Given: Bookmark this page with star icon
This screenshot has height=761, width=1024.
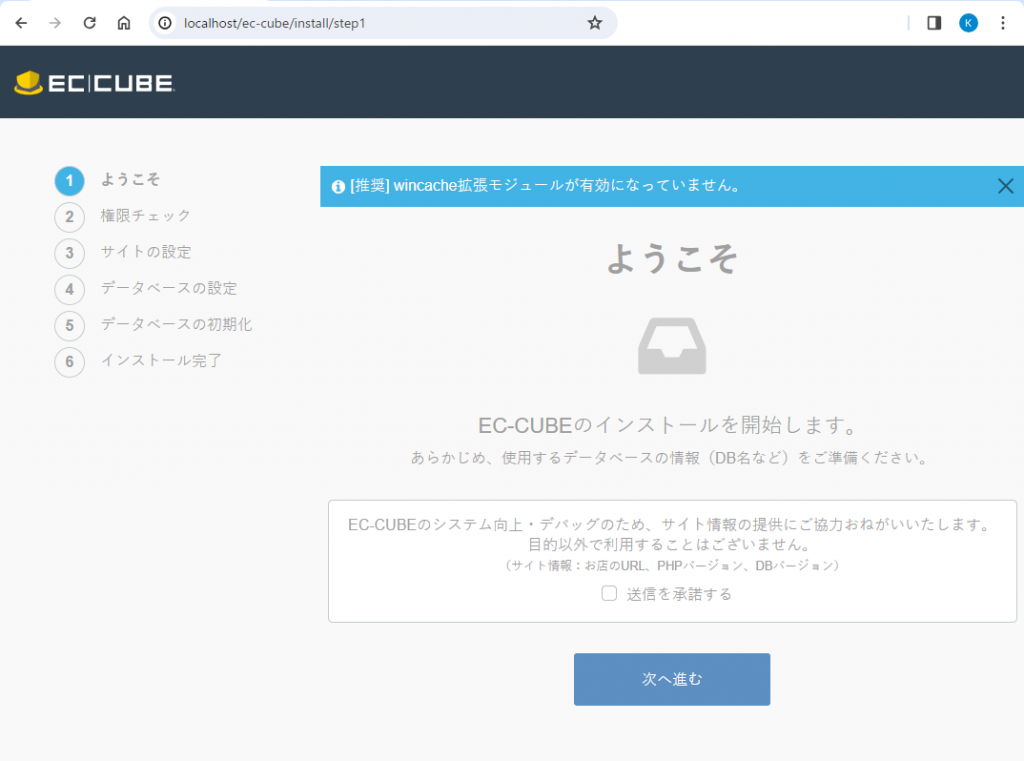Looking at the screenshot, I should pos(595,23).
